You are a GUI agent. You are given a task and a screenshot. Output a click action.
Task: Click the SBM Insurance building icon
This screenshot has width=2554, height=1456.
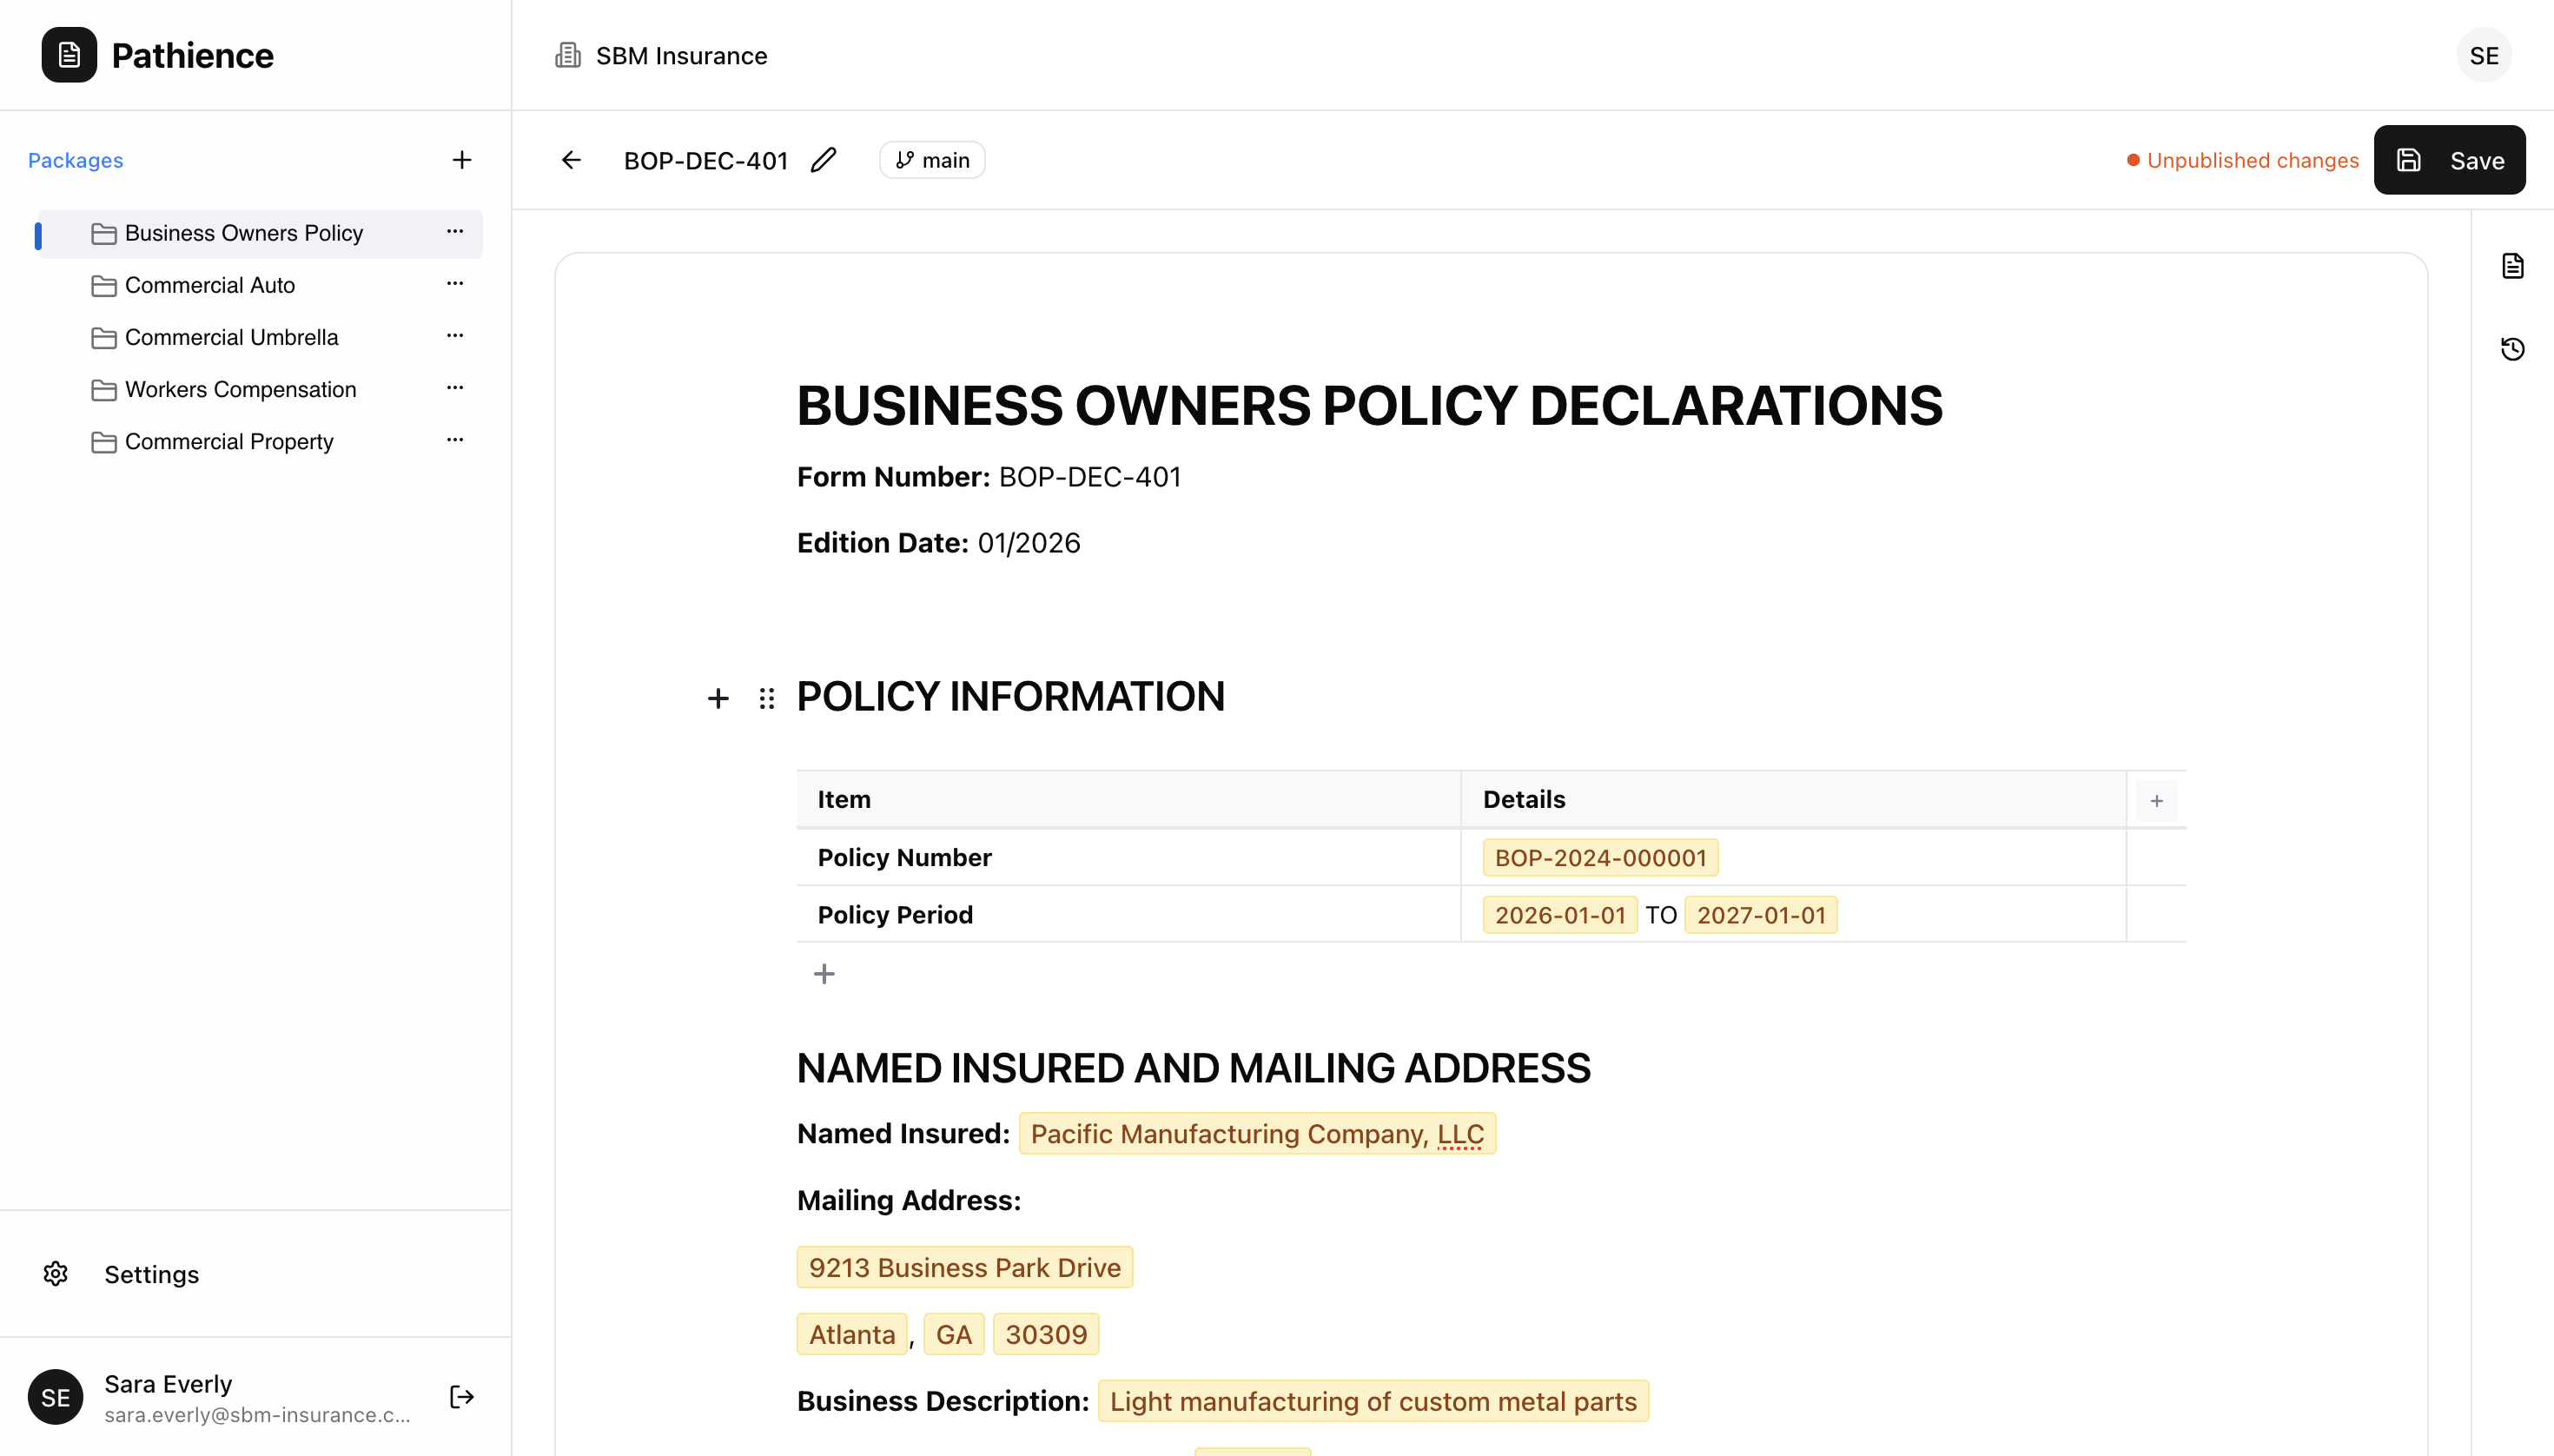[567, 55]
